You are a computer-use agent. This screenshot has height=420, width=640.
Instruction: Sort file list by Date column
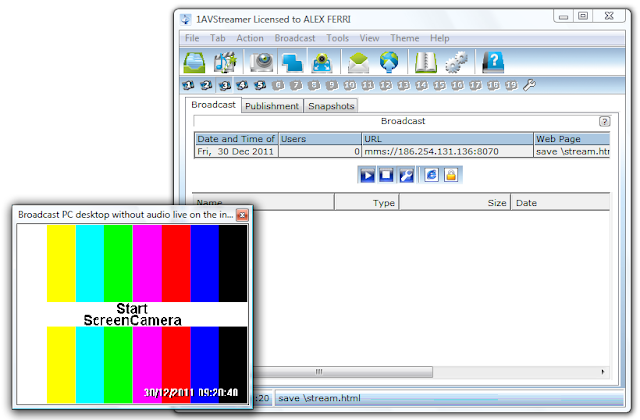(x=560, y=203)
